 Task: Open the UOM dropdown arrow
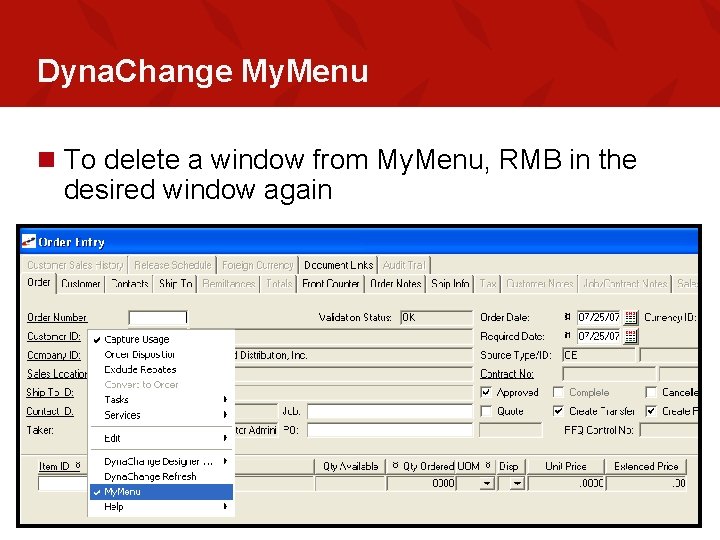point(487,483)
